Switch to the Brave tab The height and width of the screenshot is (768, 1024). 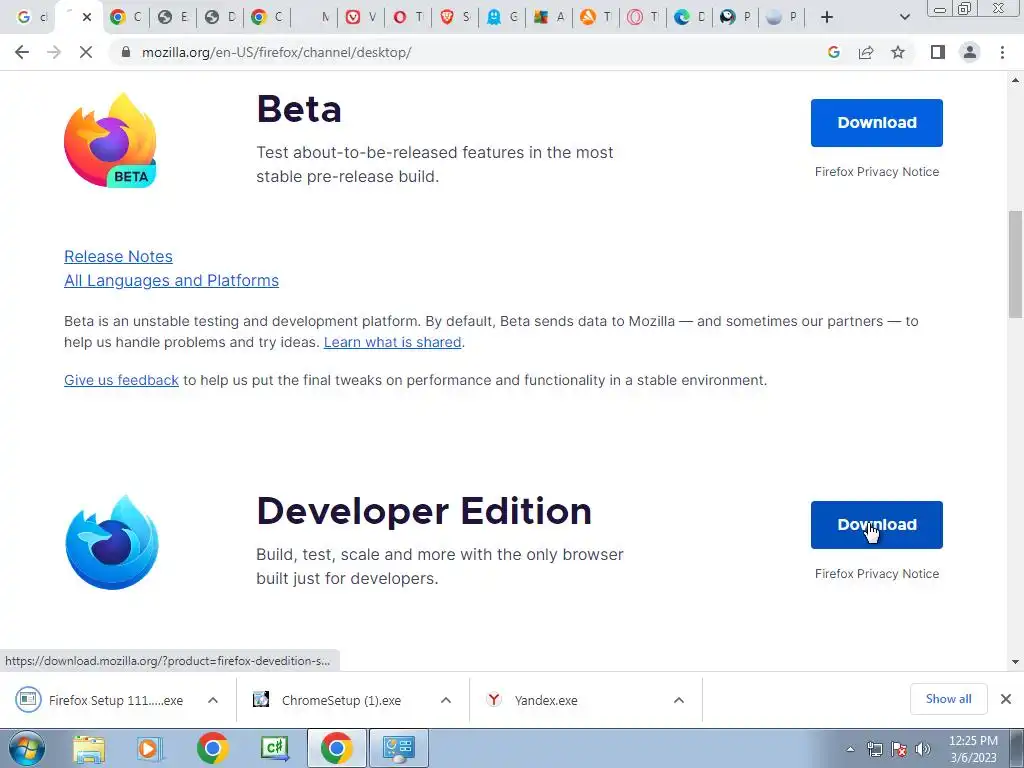pyautogui.click(x=455, y=17)
